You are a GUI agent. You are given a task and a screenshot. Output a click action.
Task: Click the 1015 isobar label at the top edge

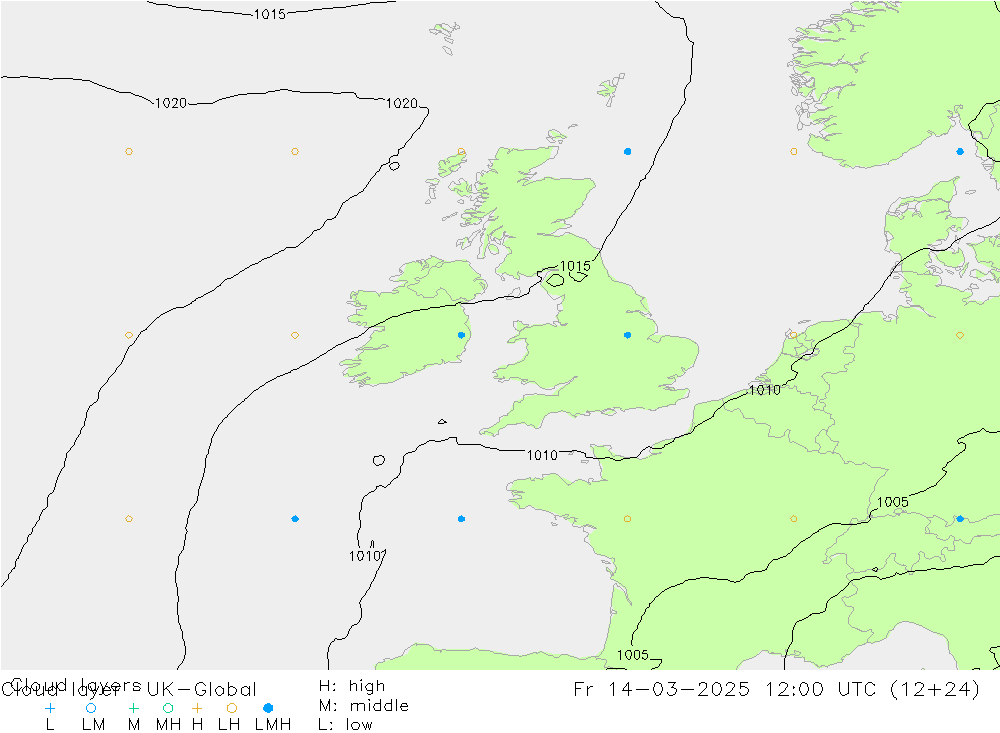pos(270,14)
